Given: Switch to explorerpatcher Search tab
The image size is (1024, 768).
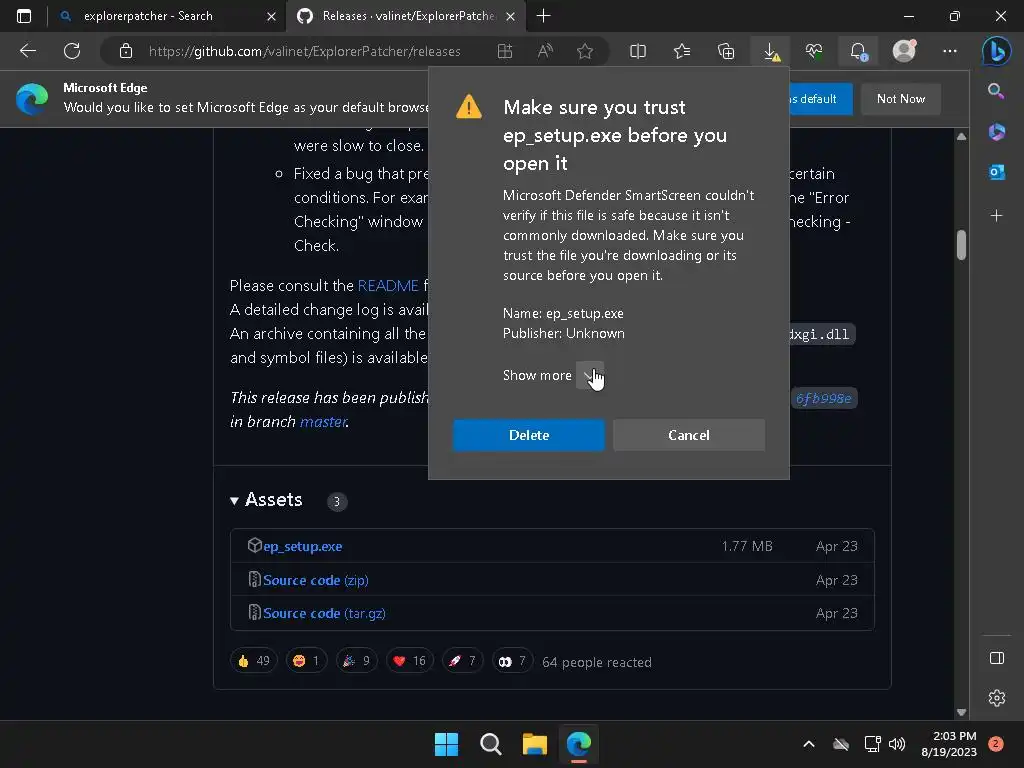Looking at the screenshot, I should coord(148,16).
